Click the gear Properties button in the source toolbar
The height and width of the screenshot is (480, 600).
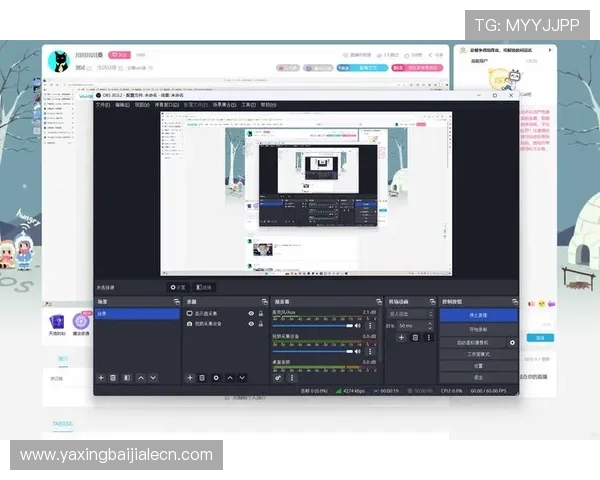tap(178, 287)
